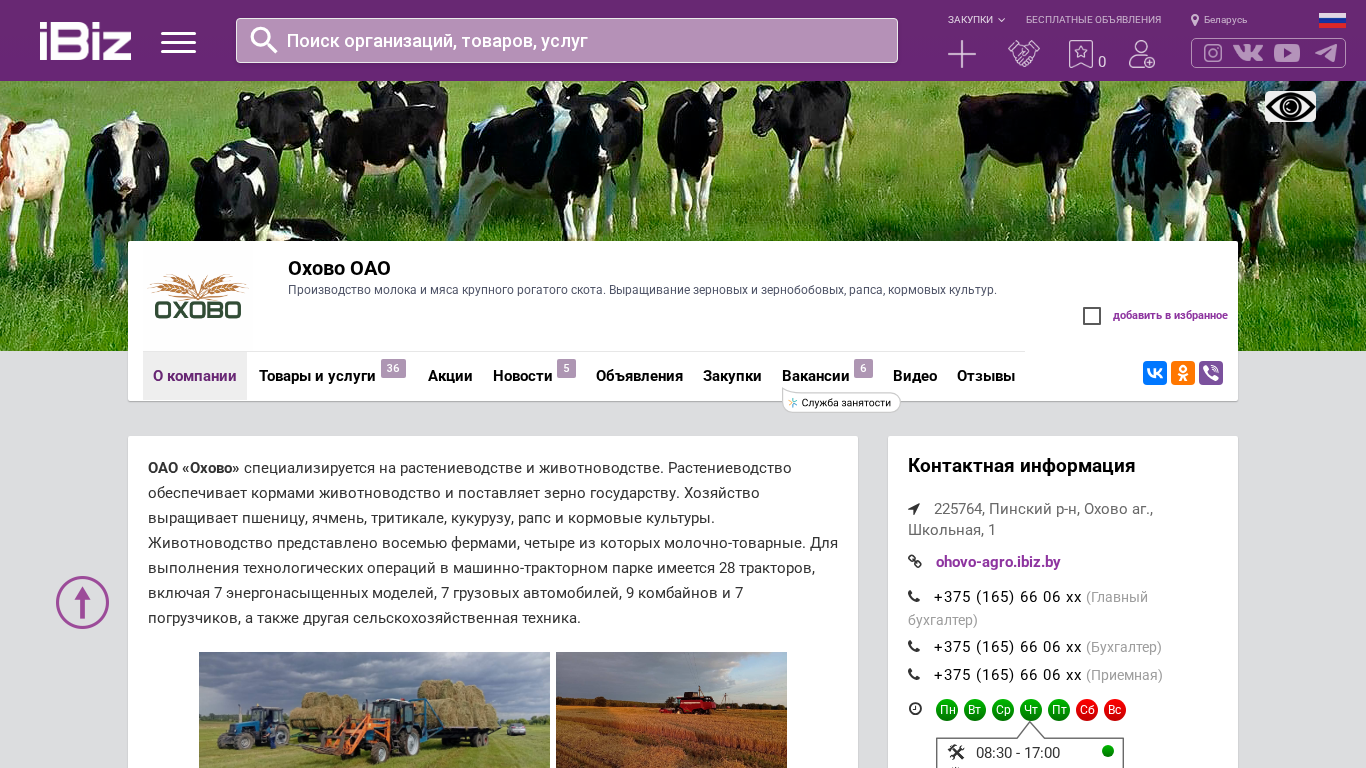Reveal the Главный бухгалтер phone number
The height and width of the screenshot is (768, 1366).
[x=1008, y=597]
